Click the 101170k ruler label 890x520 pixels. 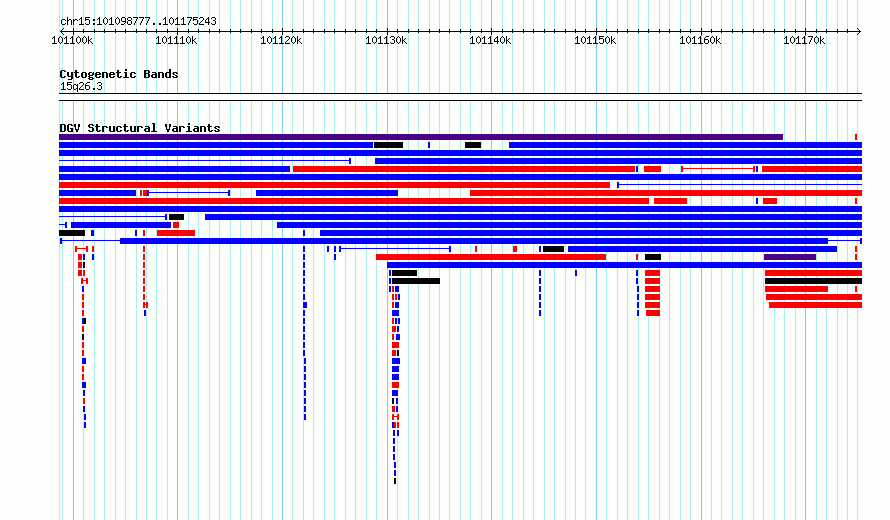pos(804,40)
